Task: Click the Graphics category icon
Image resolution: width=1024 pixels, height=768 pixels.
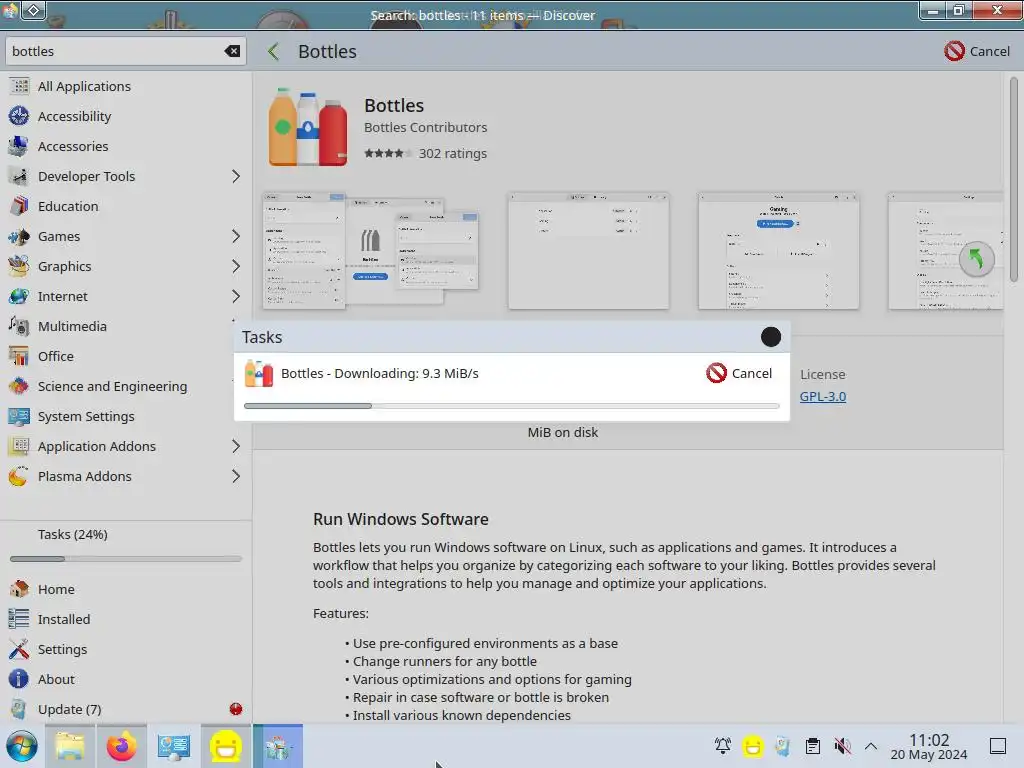Action: click(19, 266)
